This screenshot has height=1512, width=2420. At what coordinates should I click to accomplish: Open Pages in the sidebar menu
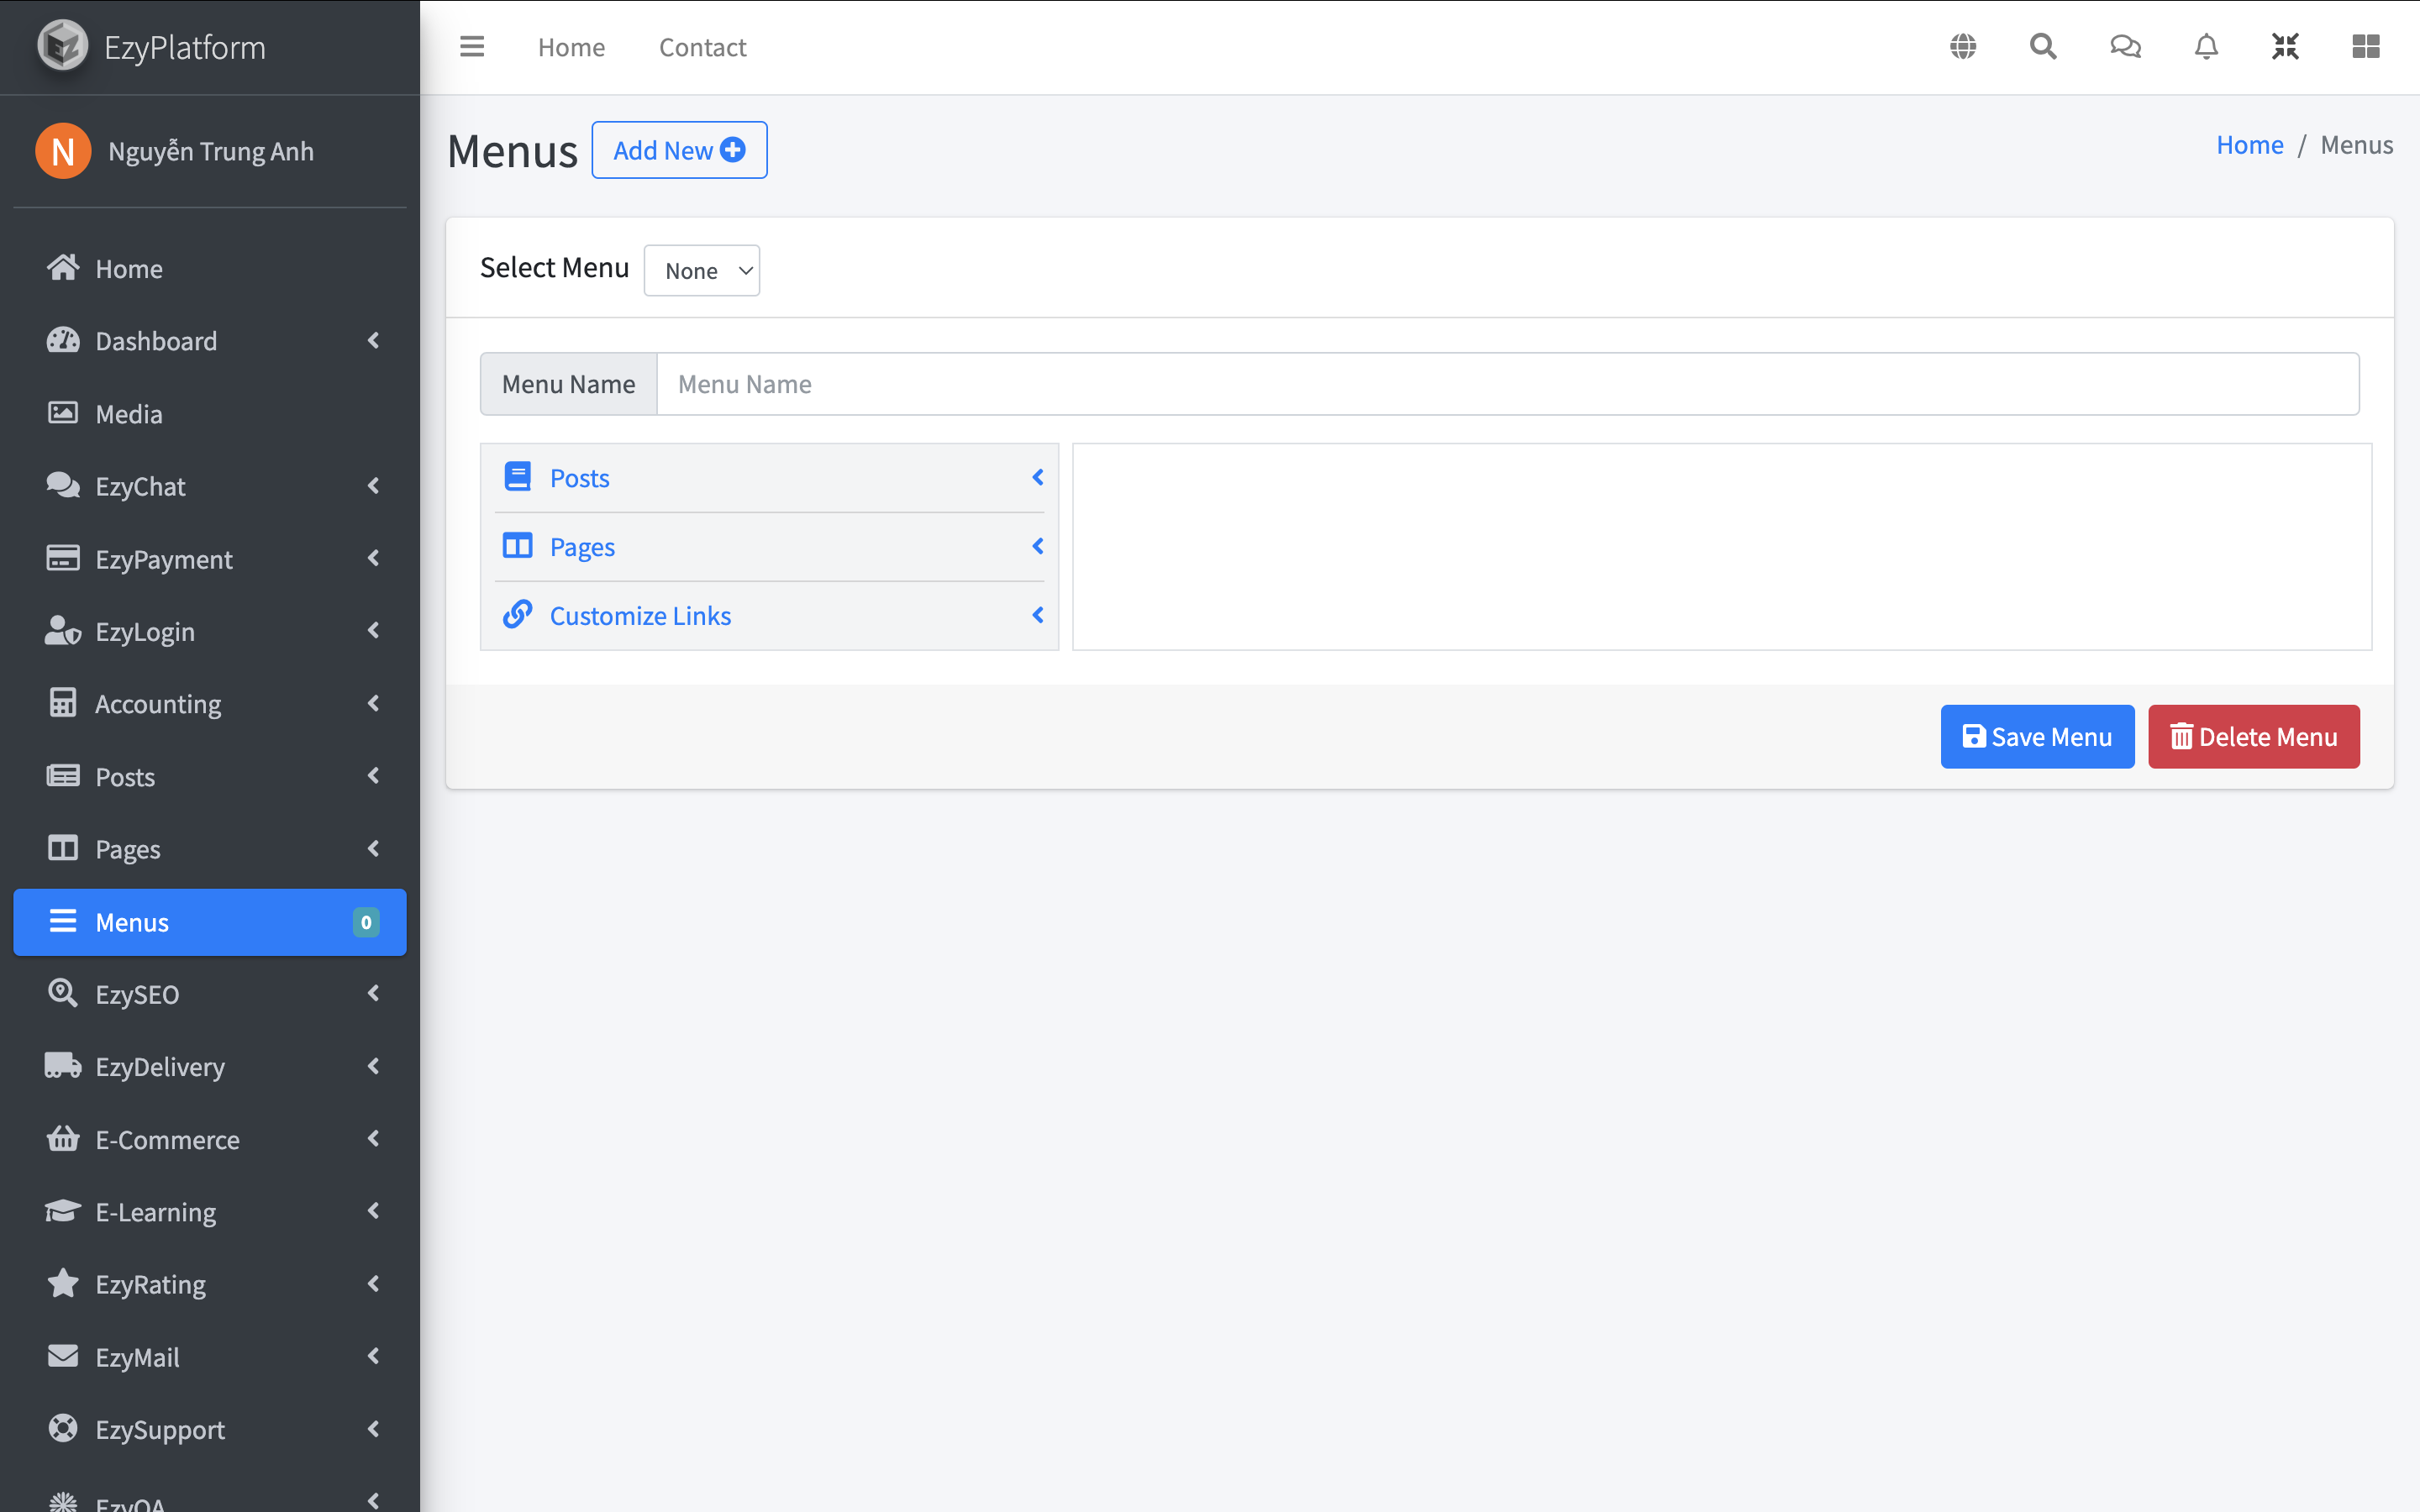click(210, 849)
